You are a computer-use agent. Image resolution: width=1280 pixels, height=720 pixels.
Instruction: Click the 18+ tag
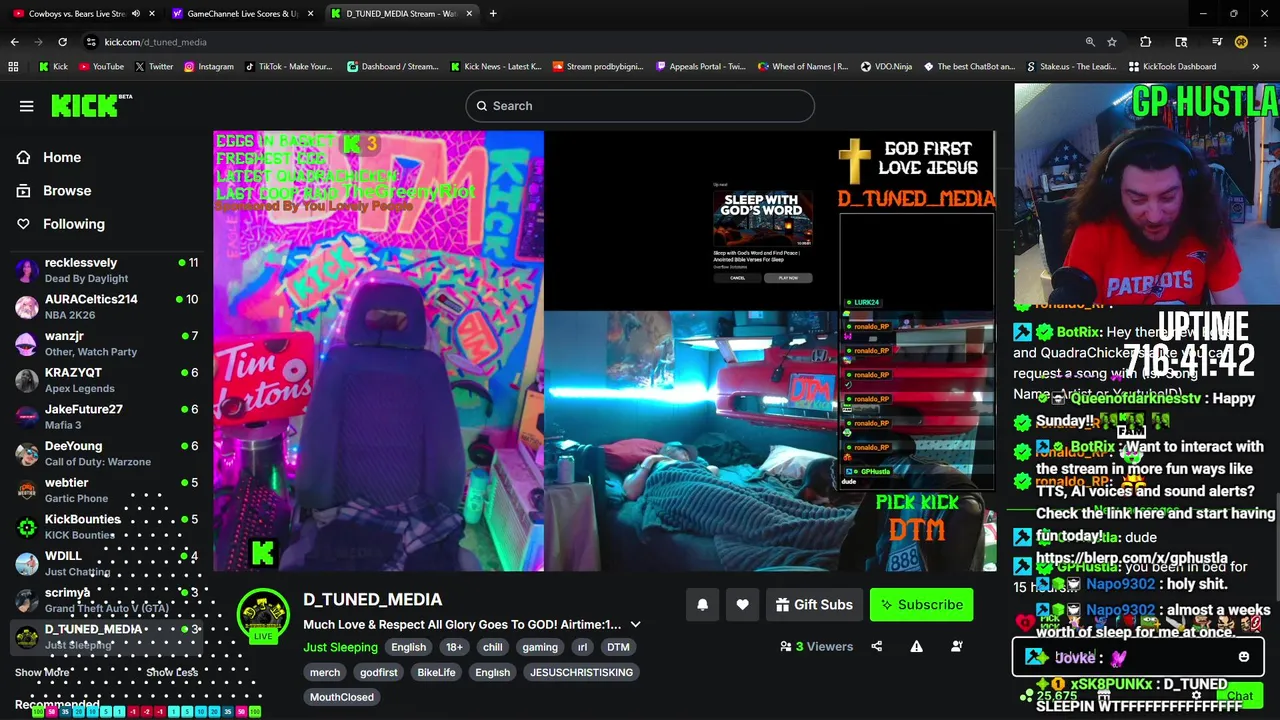tap(454, 648)
